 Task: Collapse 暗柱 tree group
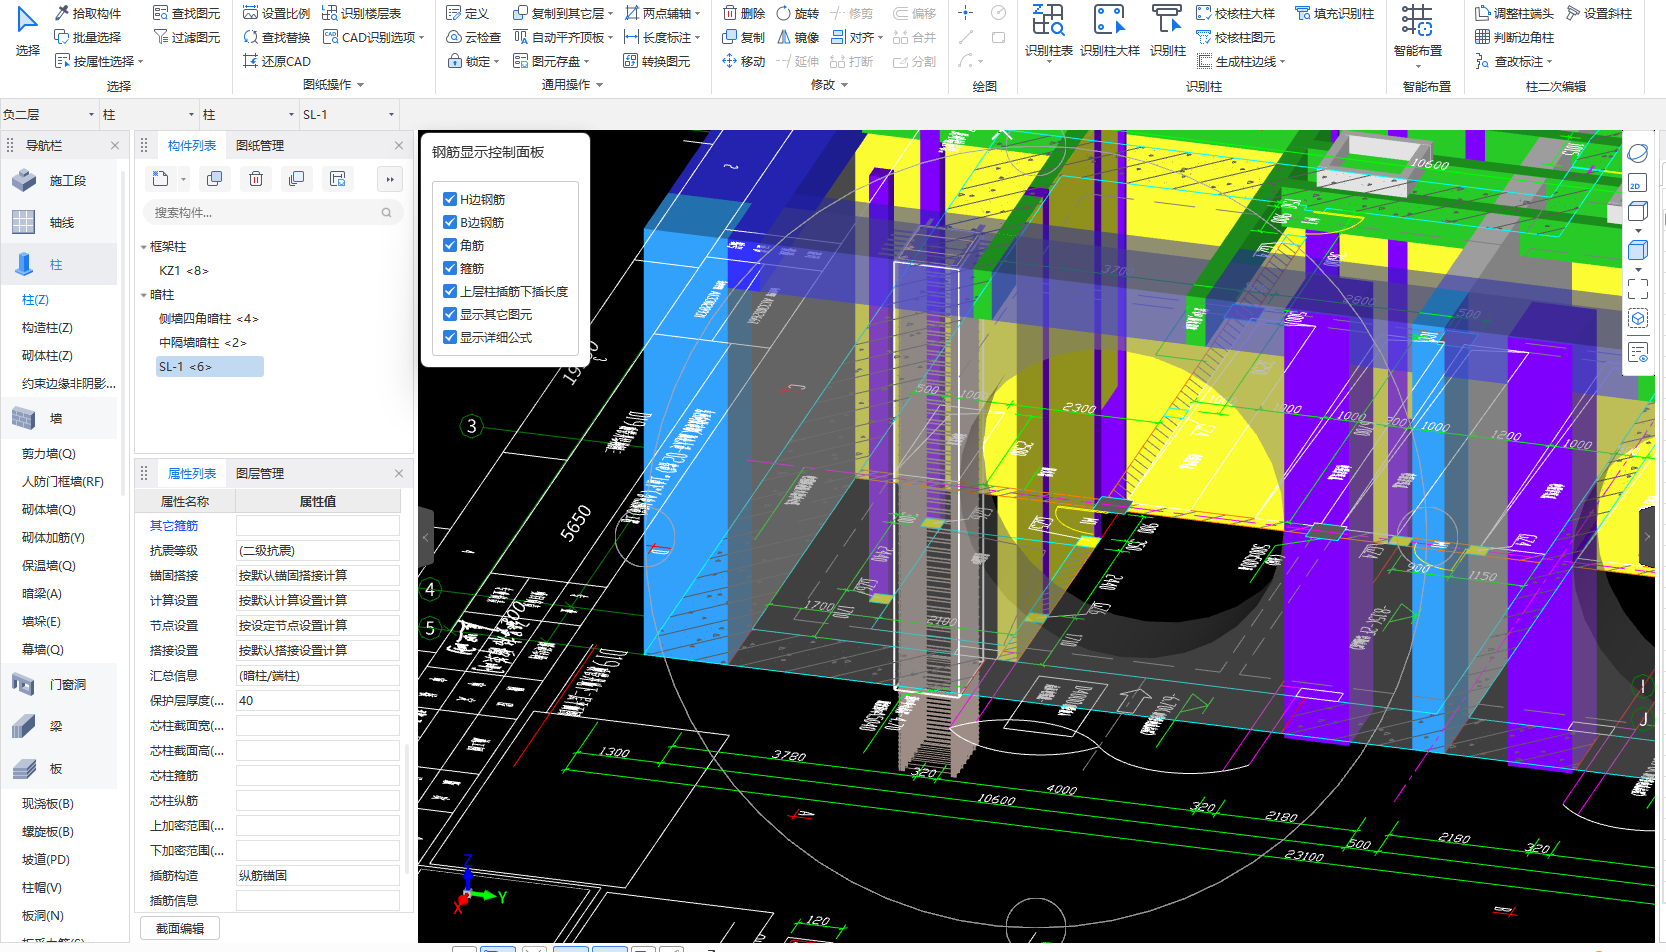click(143, 295)
